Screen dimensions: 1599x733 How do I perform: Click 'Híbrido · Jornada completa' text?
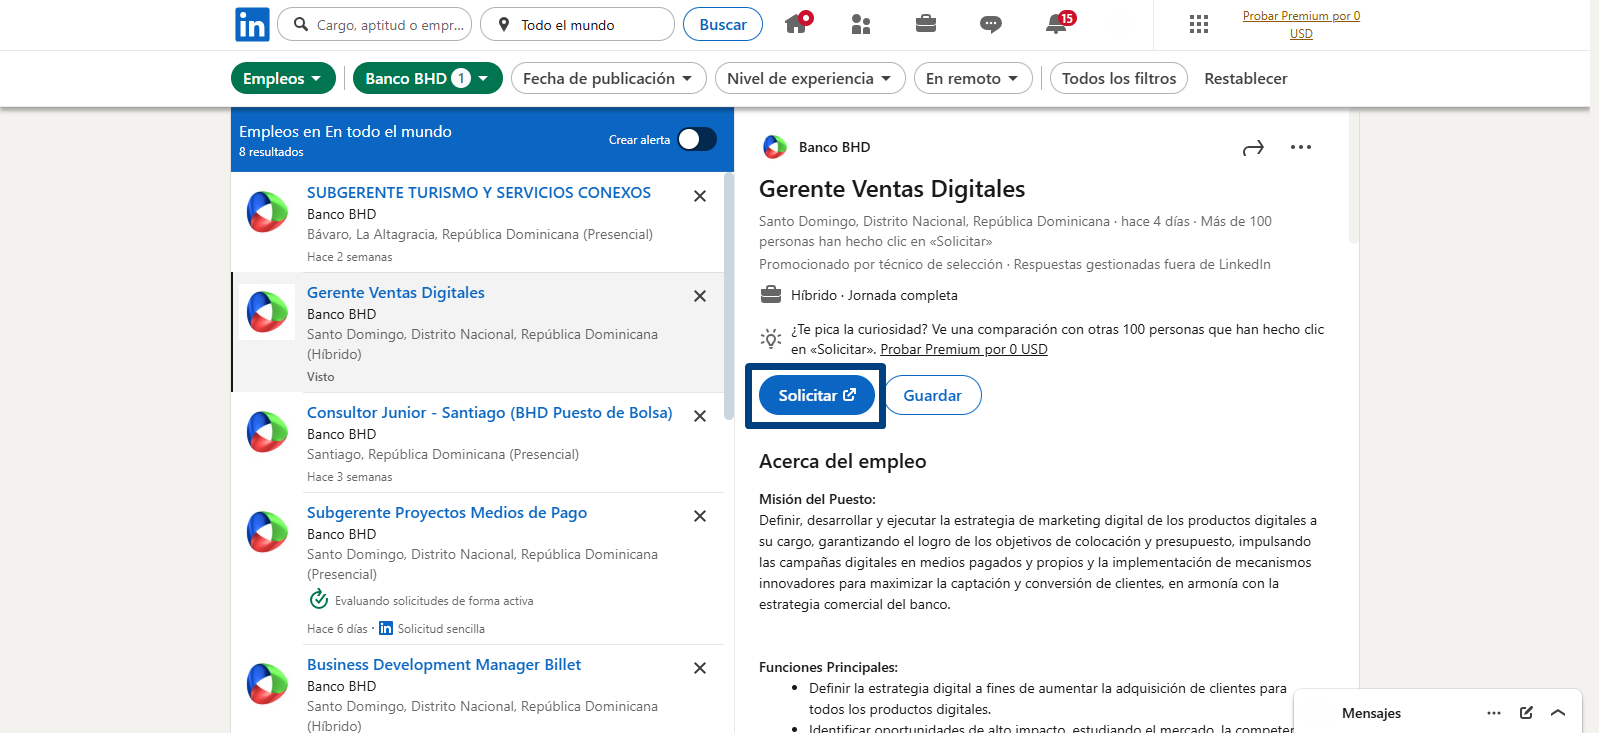tap(874, 295)
